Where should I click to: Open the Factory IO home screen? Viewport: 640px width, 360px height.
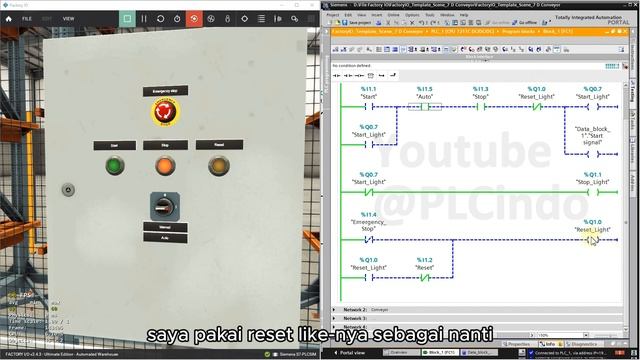pyautogui.click(x=9, y=19)
